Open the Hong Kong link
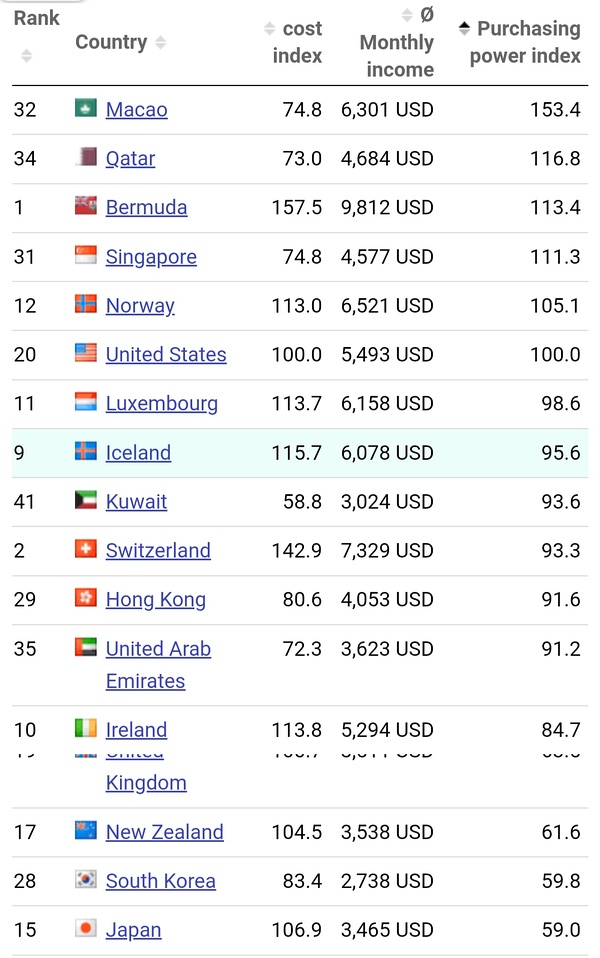Screen dimensions: 600x958 pos(155,600)
